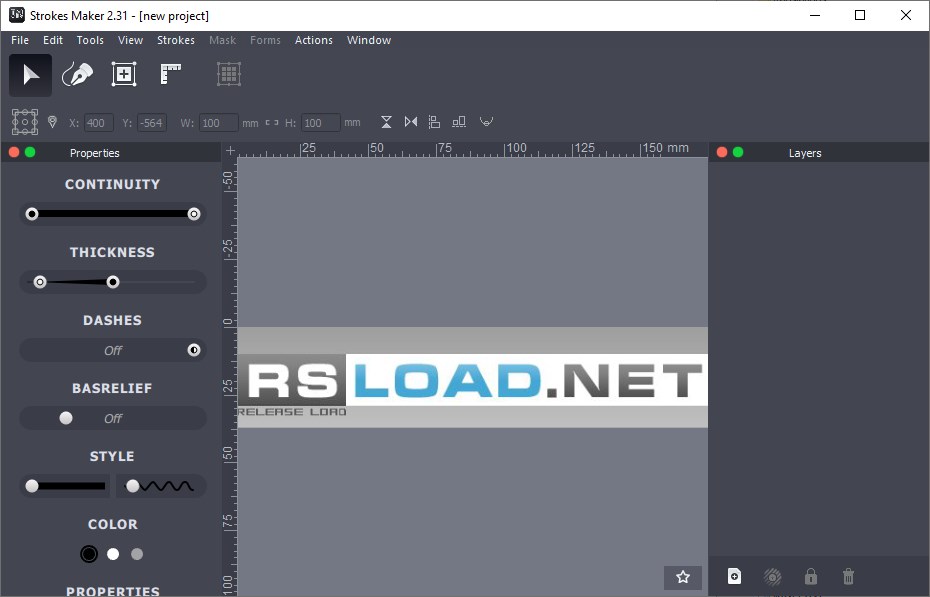Image resolution: width=930 pixels, height=597 pixels.
Task: Click the STYLE heading
Action: (112, 456)
